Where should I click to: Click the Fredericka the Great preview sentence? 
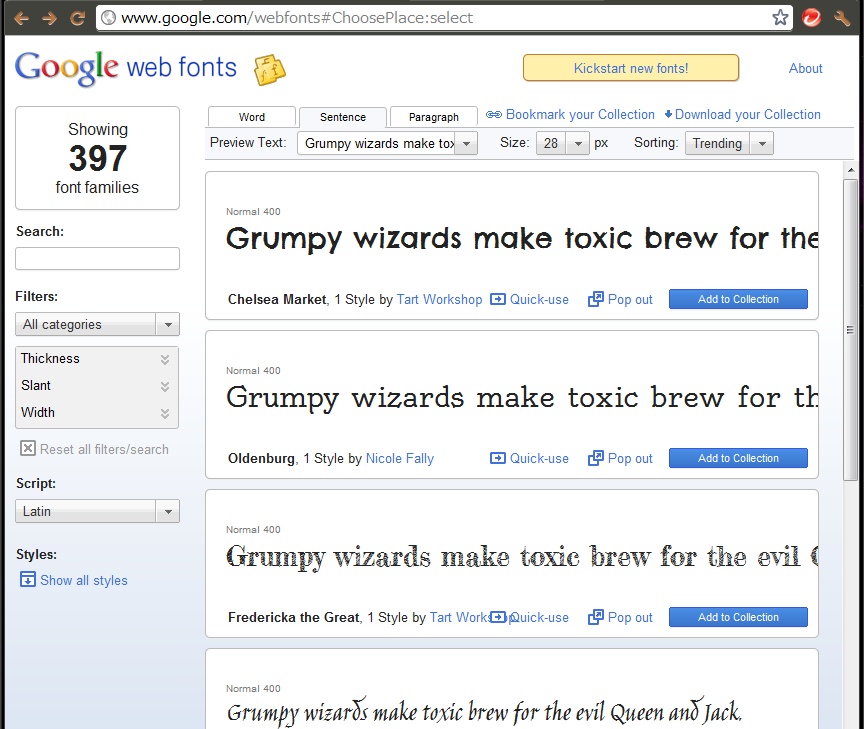(x=522, y=557)
